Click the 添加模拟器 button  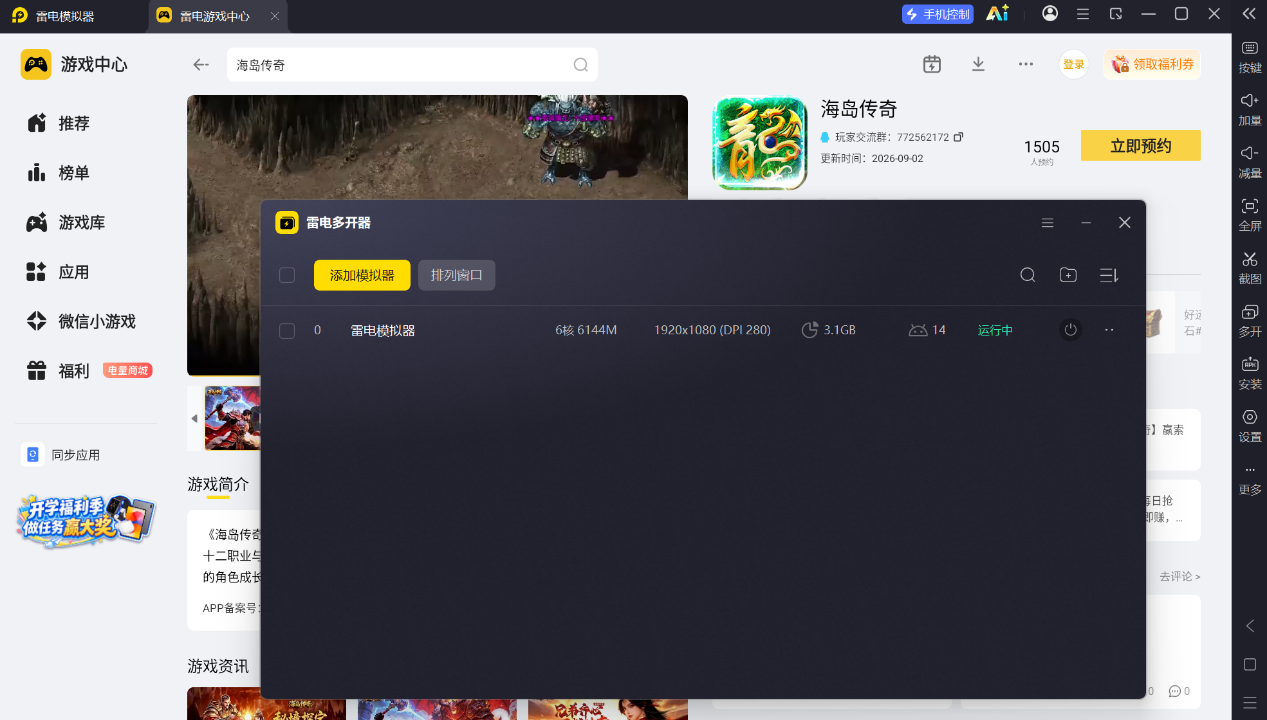click(362, 275)
